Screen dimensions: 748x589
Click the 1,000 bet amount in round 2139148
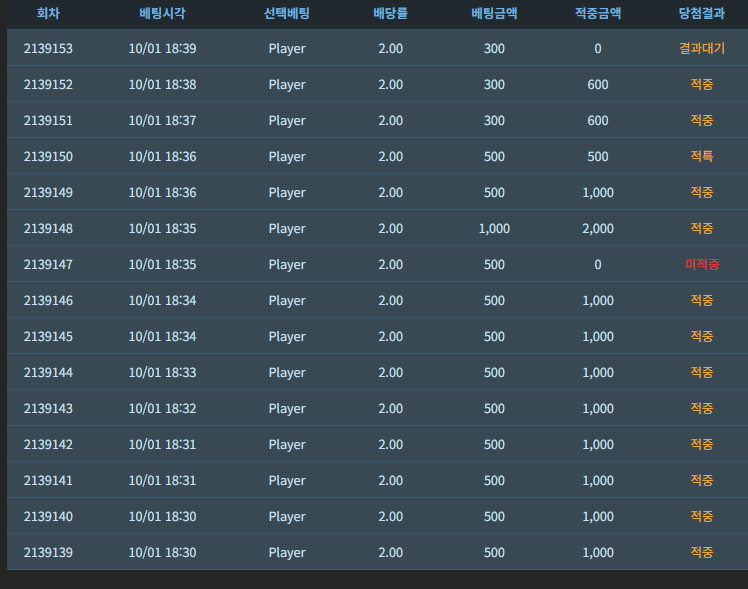(494, 229)
